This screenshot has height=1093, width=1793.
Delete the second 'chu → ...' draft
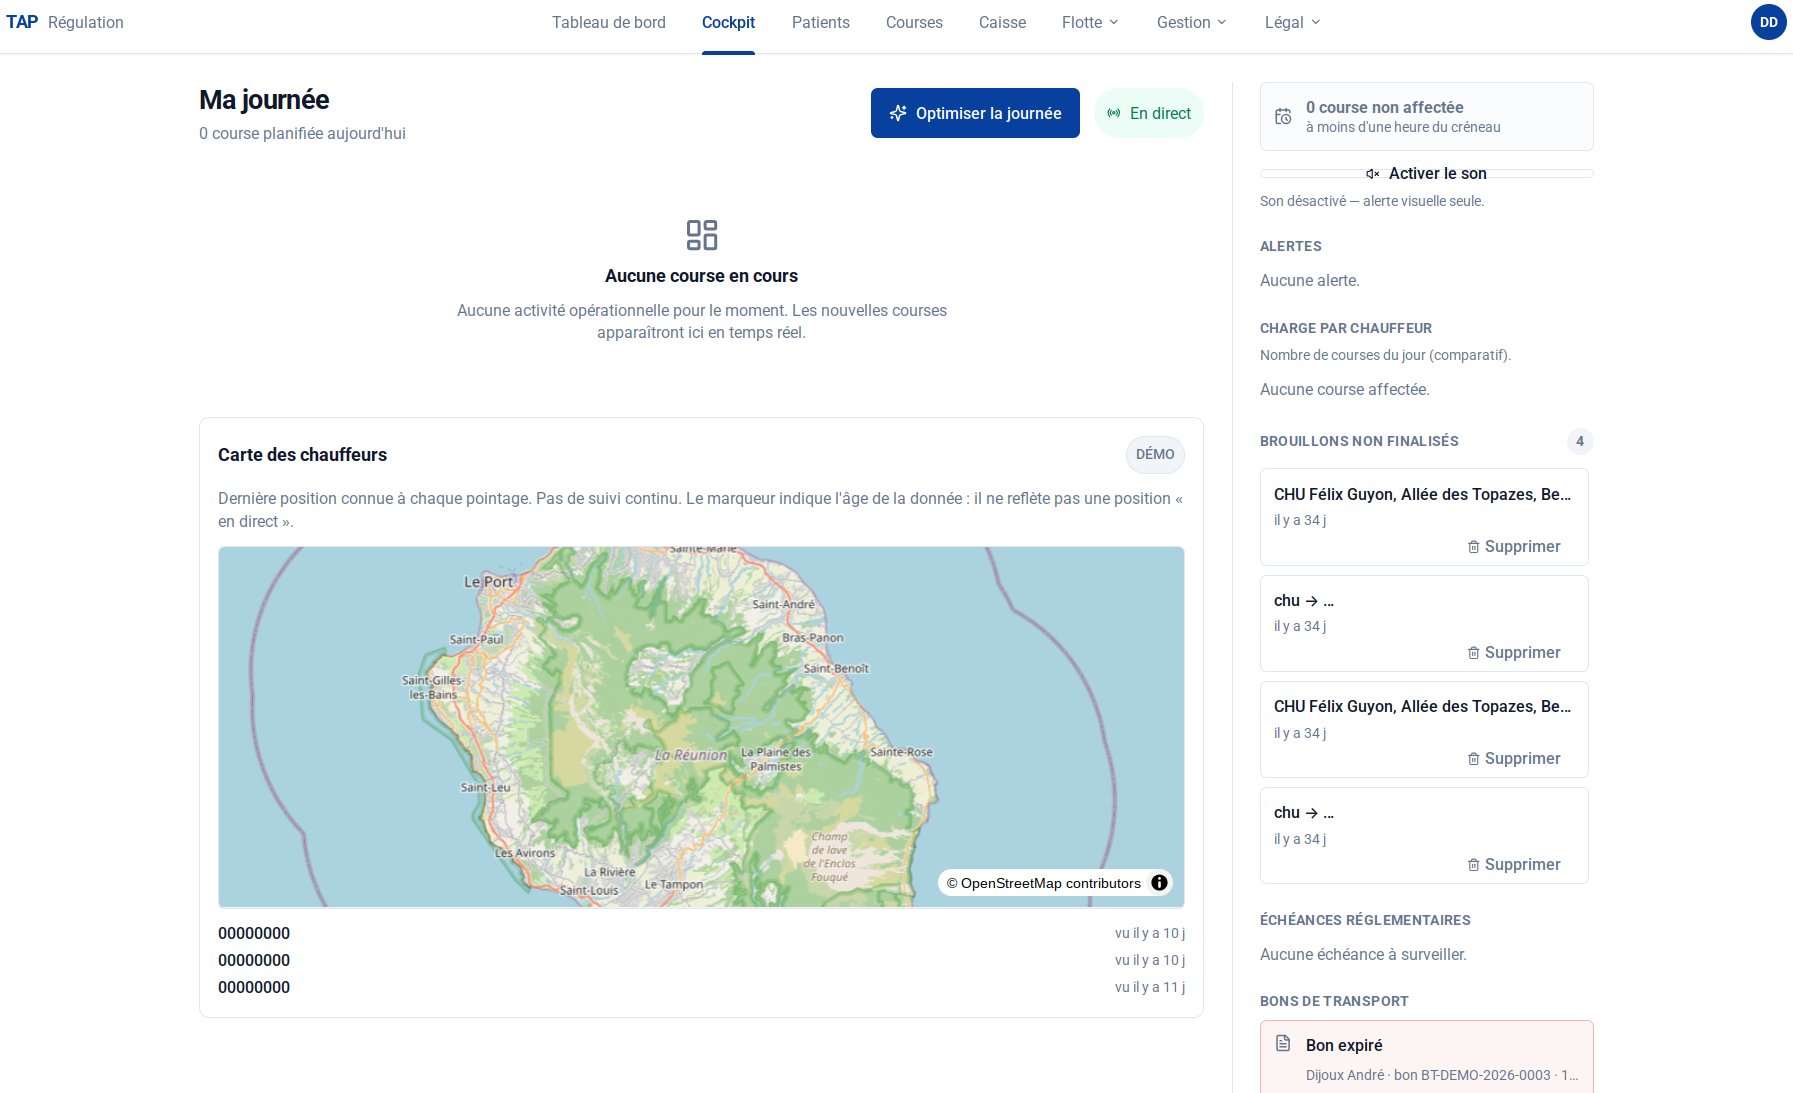point(1514,864)
